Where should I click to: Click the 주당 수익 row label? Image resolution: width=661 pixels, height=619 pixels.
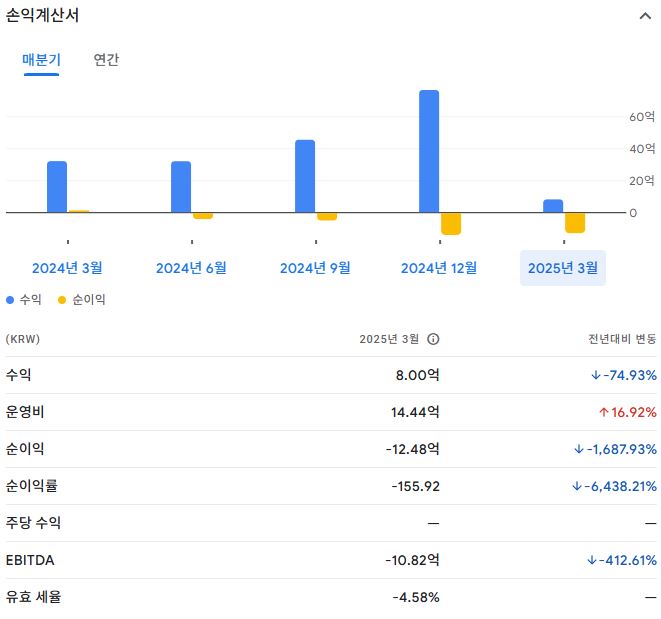(x=33, y=523)
